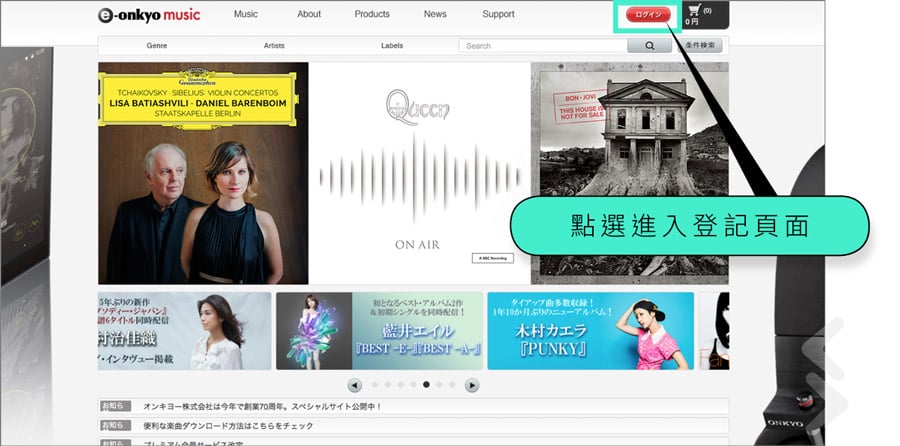Click the magnifier search button
The height and width of the screenshot is (446, 900).
pos(649,46)
